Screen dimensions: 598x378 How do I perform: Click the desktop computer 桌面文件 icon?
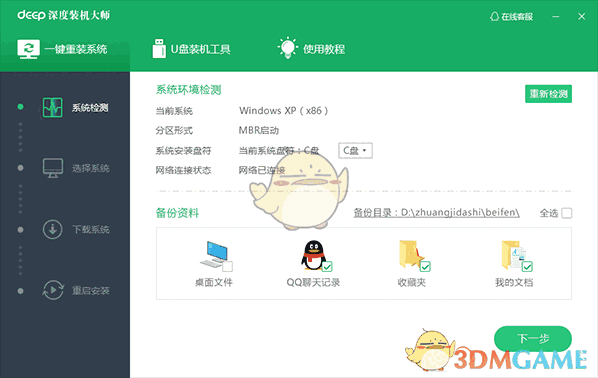click(214, 254)
